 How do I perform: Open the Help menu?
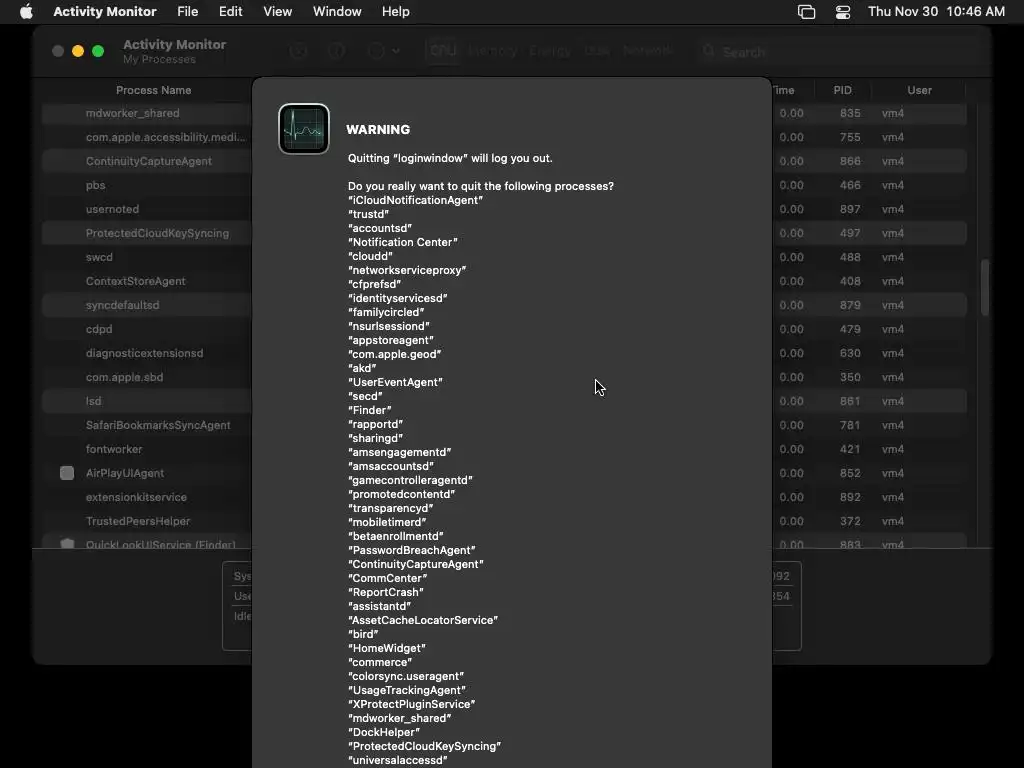coord(395,11)
